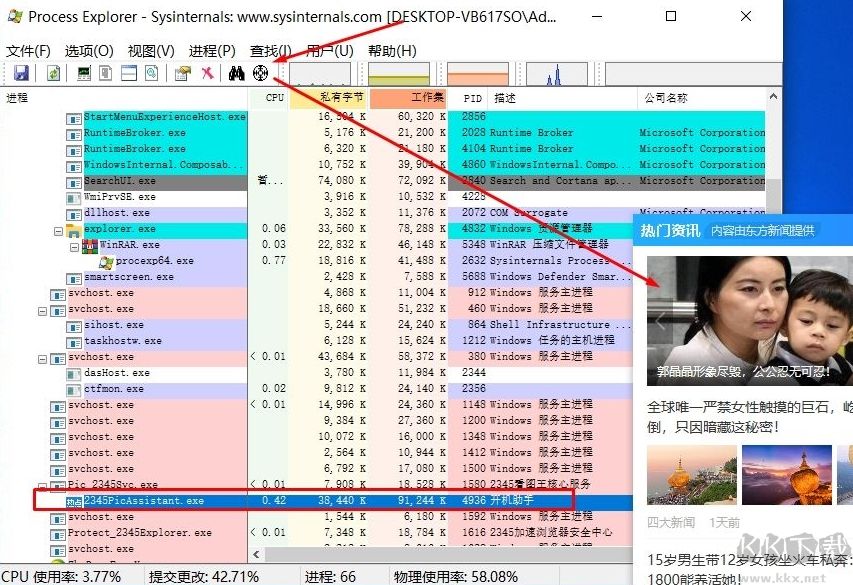This screenshot has height=585, width=853.
Task: Click the previous chevron on news carousel
Action: point(661,321)
